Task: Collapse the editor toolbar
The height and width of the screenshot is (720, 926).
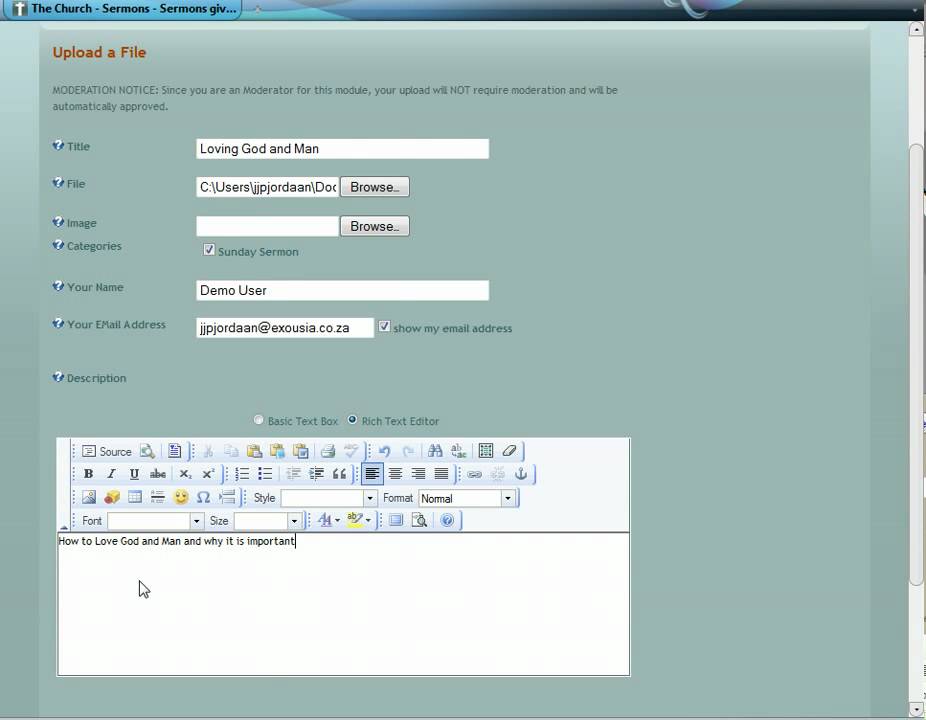Action: pos(64,527)
